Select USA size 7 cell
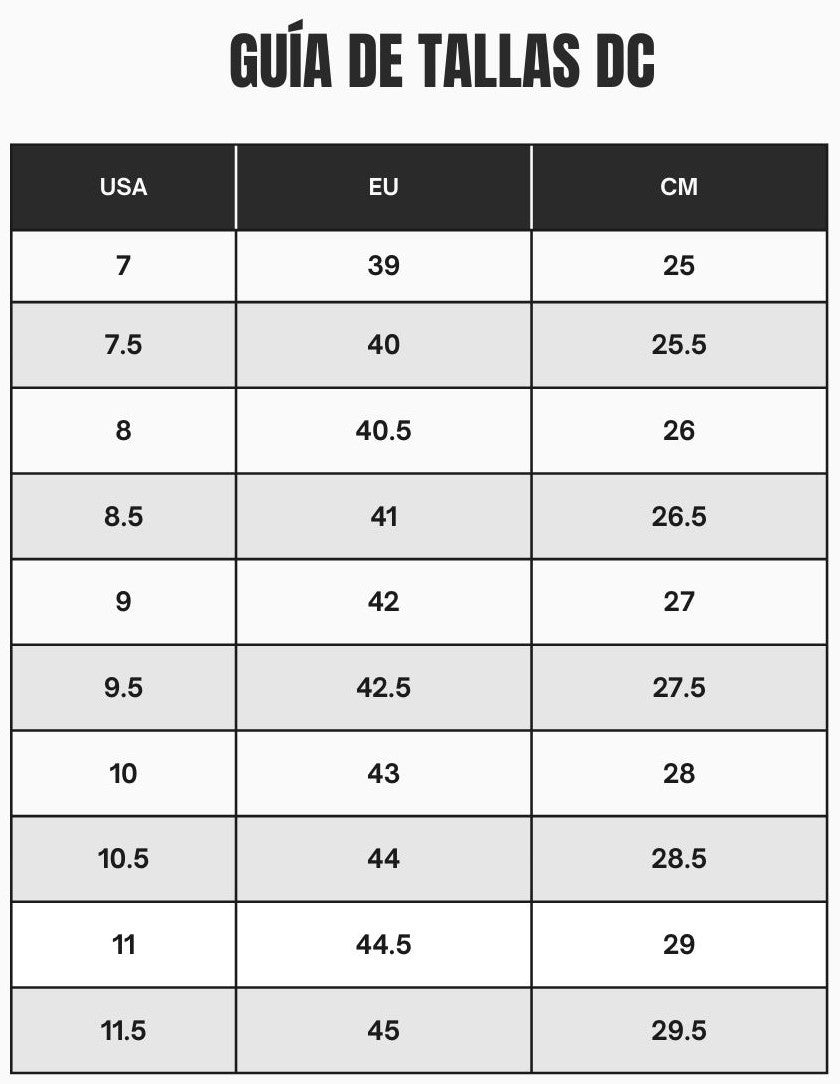840x1084 pixels. [123, 266]
